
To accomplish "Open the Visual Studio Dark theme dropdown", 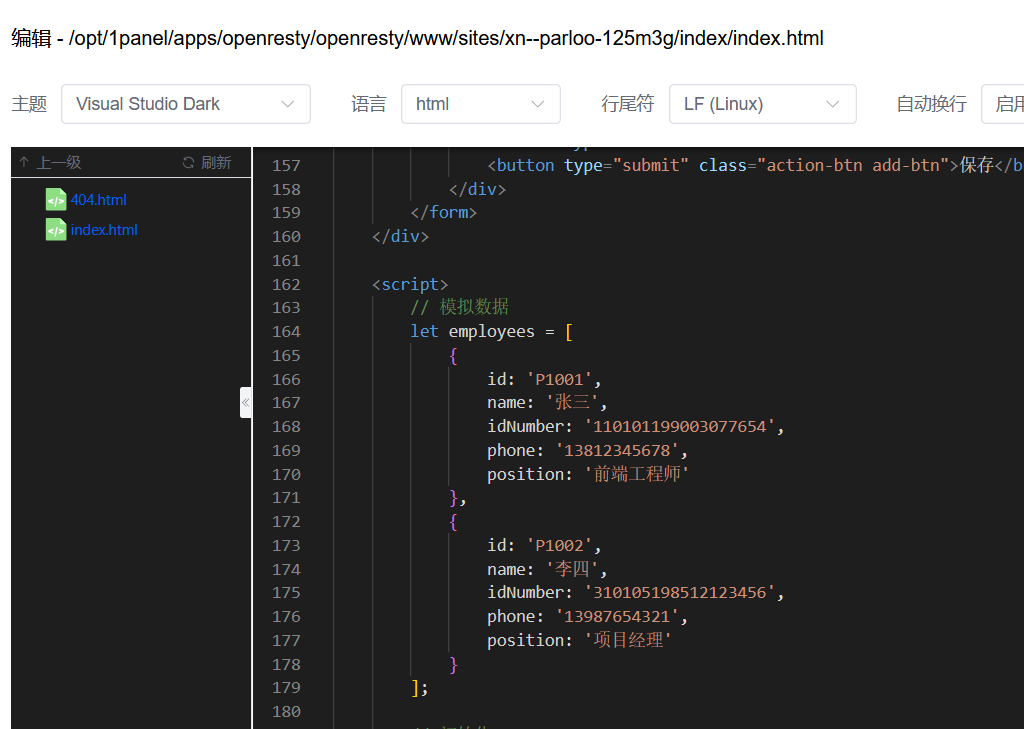I will coord(185,104).
